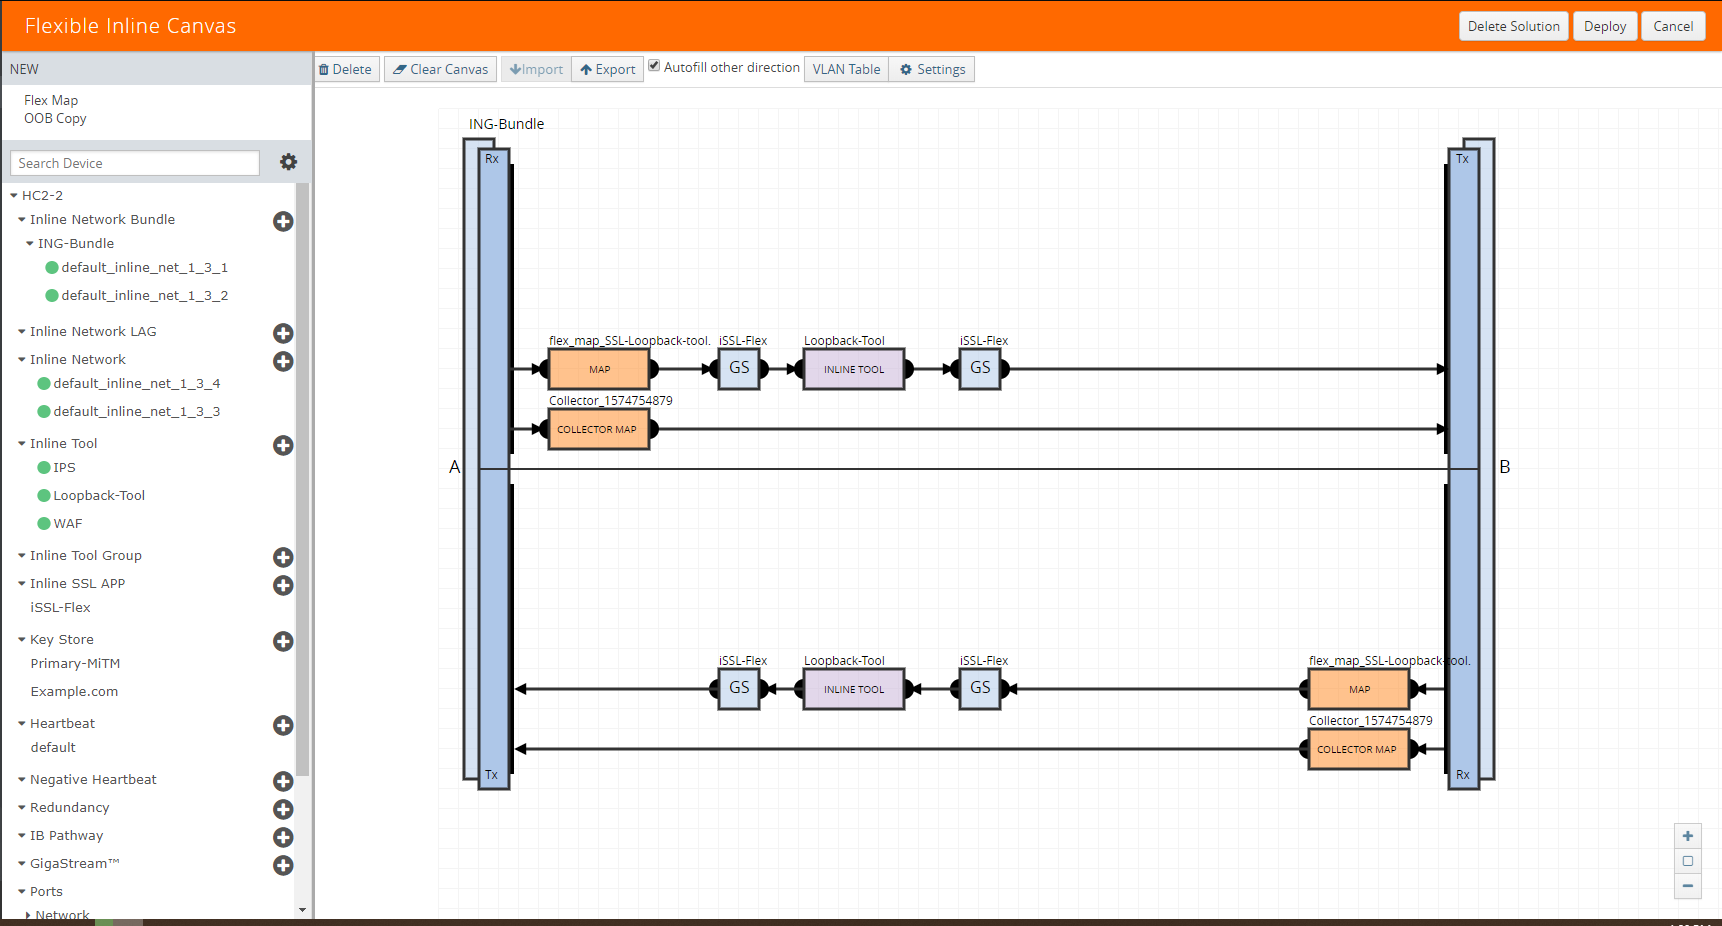Image resolution: width=1722 pixels, height=926 pixels.
Task: Open the VLAN Table
Action: coord(846,69)
